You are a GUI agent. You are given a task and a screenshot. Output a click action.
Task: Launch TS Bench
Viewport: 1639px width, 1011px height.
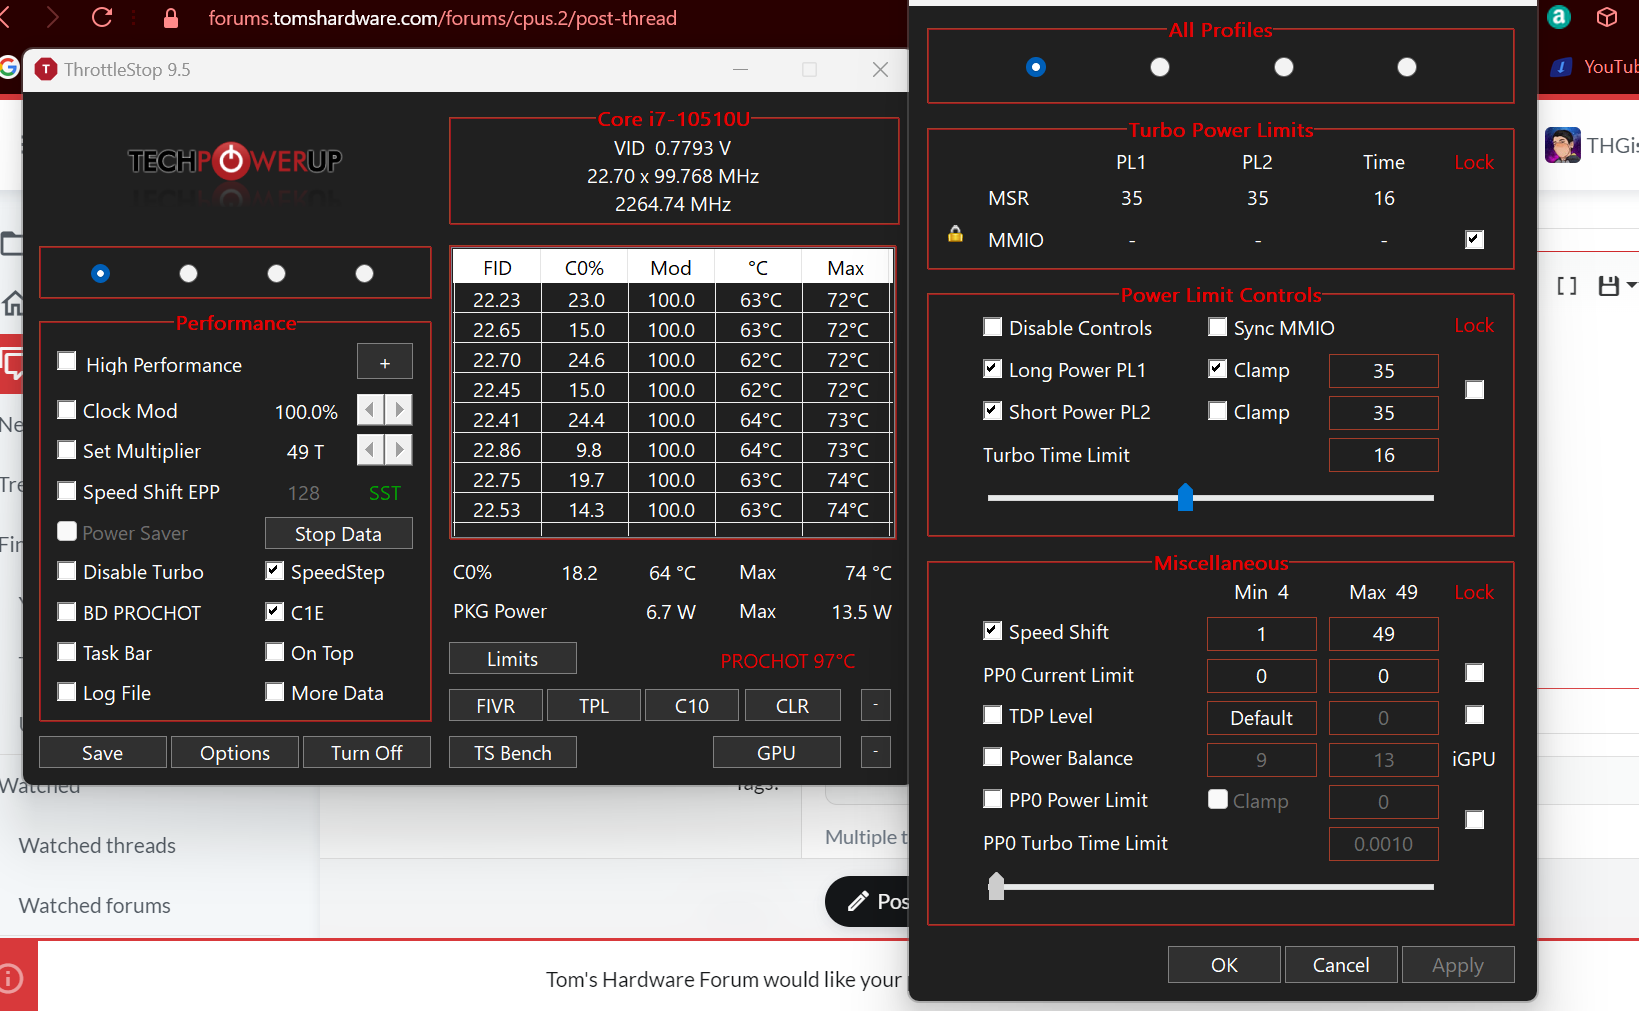coord(513,753)
